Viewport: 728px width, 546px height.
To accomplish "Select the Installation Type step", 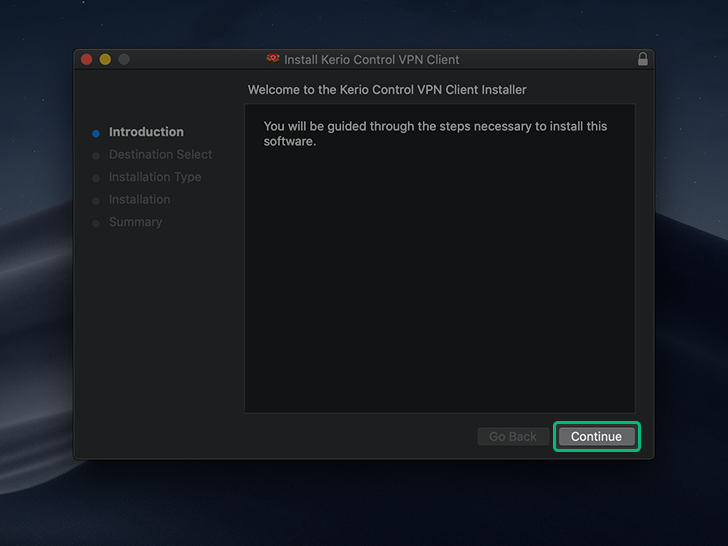I will pyautogui.click(x=155, y=177).
